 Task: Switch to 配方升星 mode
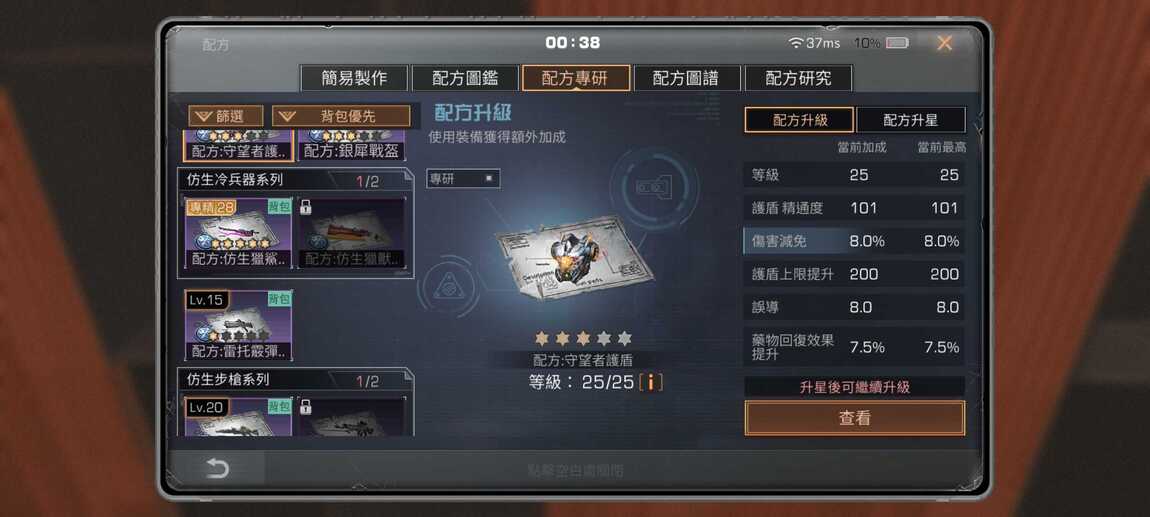coord(910,120)
